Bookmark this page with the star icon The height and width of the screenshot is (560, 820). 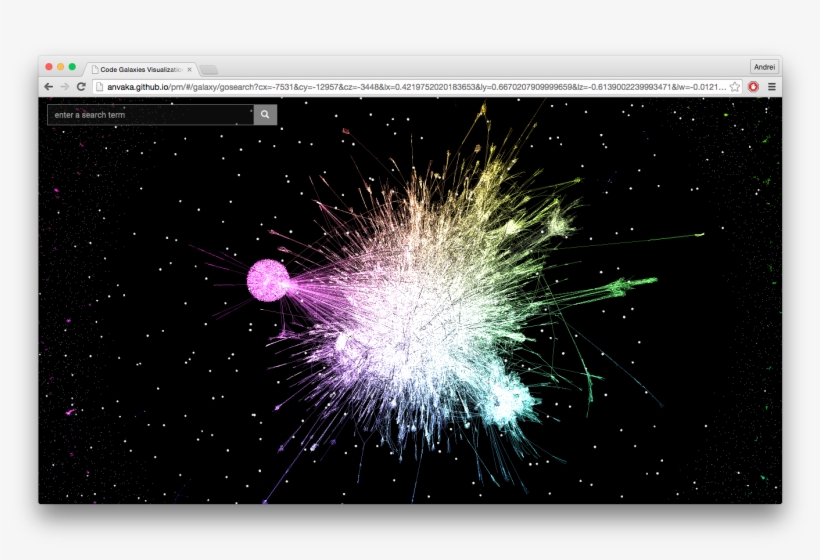[x=735, y=87]
